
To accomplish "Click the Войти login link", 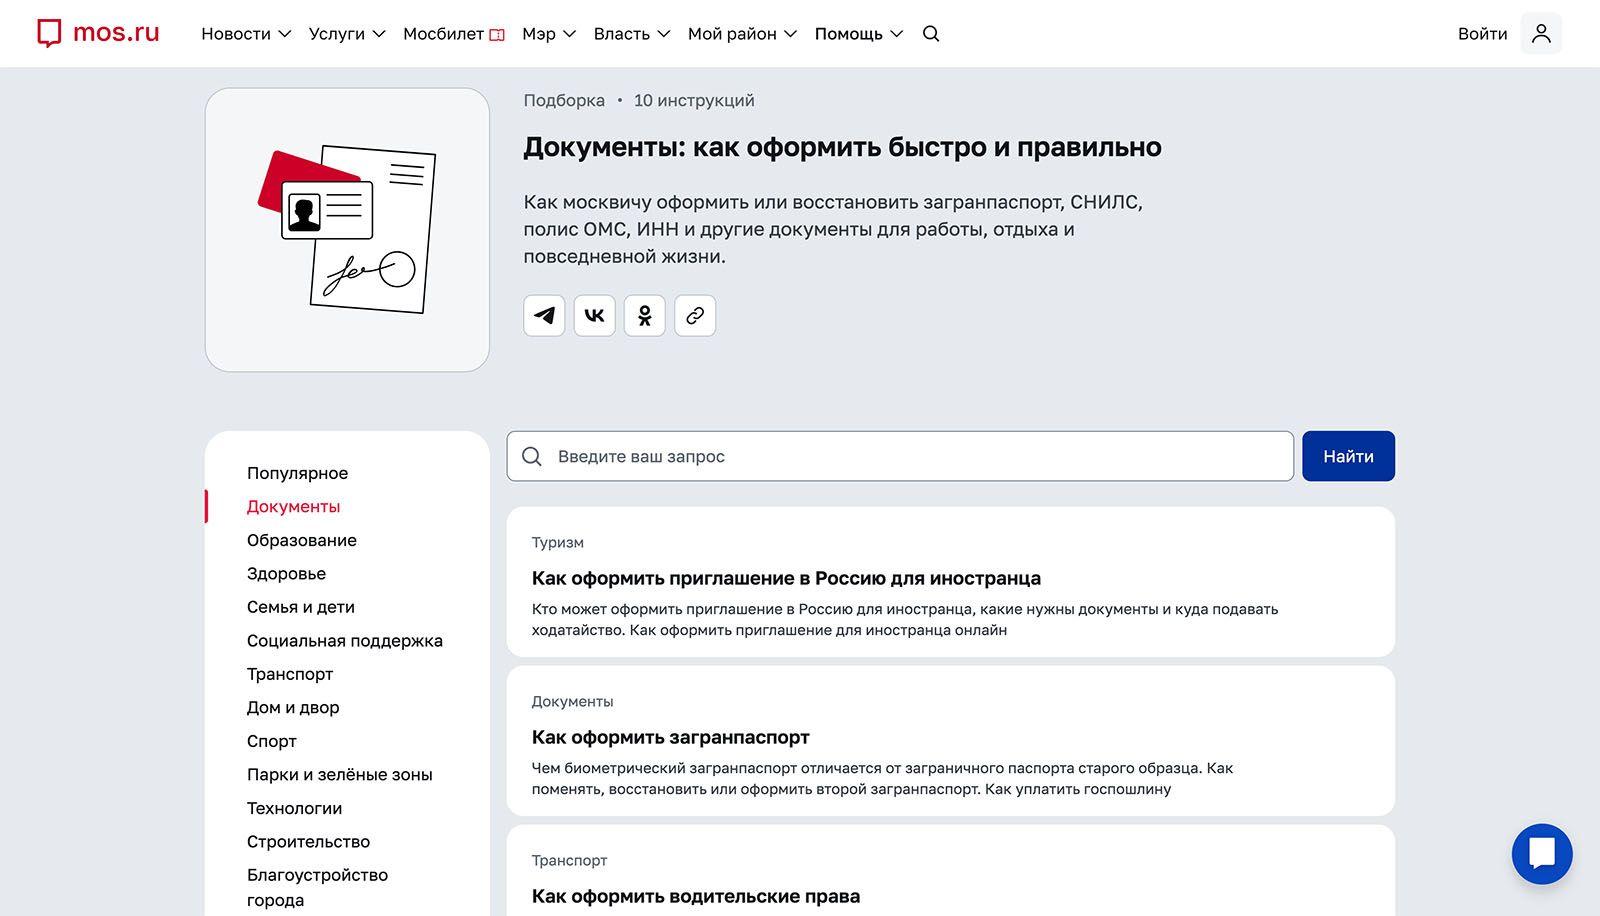I will click(x=1482, y=34).
